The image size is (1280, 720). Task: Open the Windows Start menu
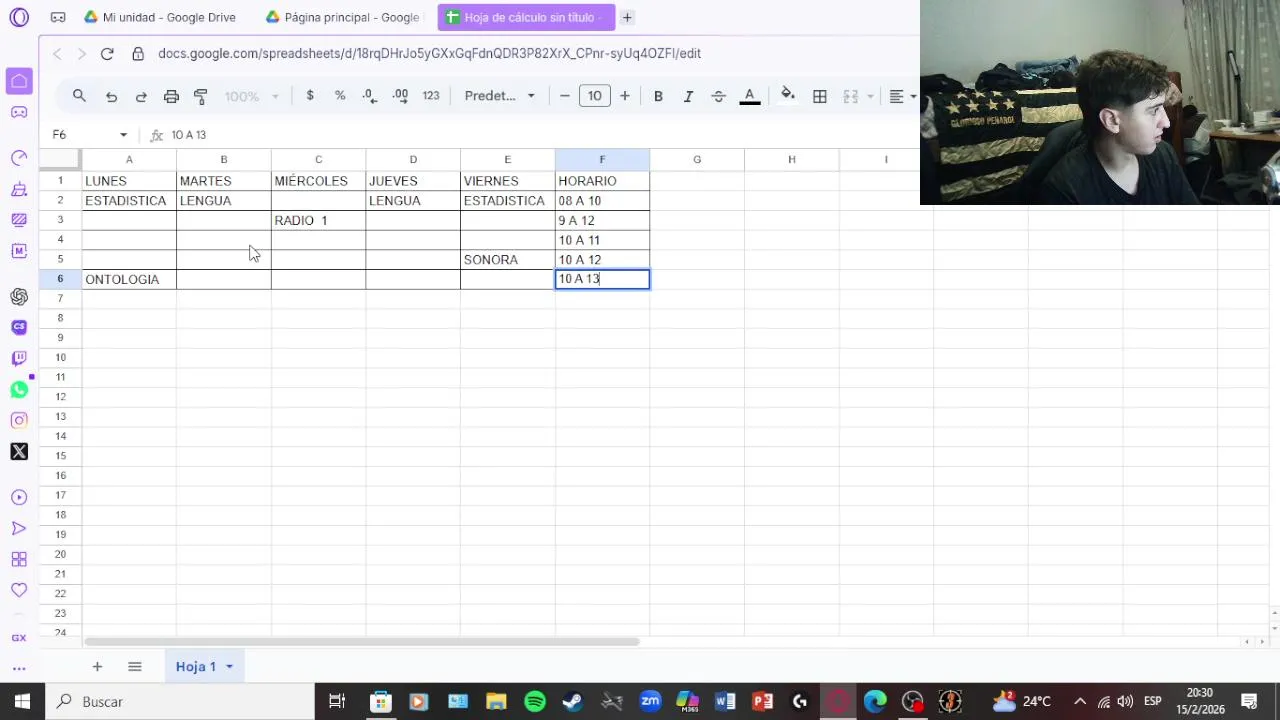click(x=22, y=701)
